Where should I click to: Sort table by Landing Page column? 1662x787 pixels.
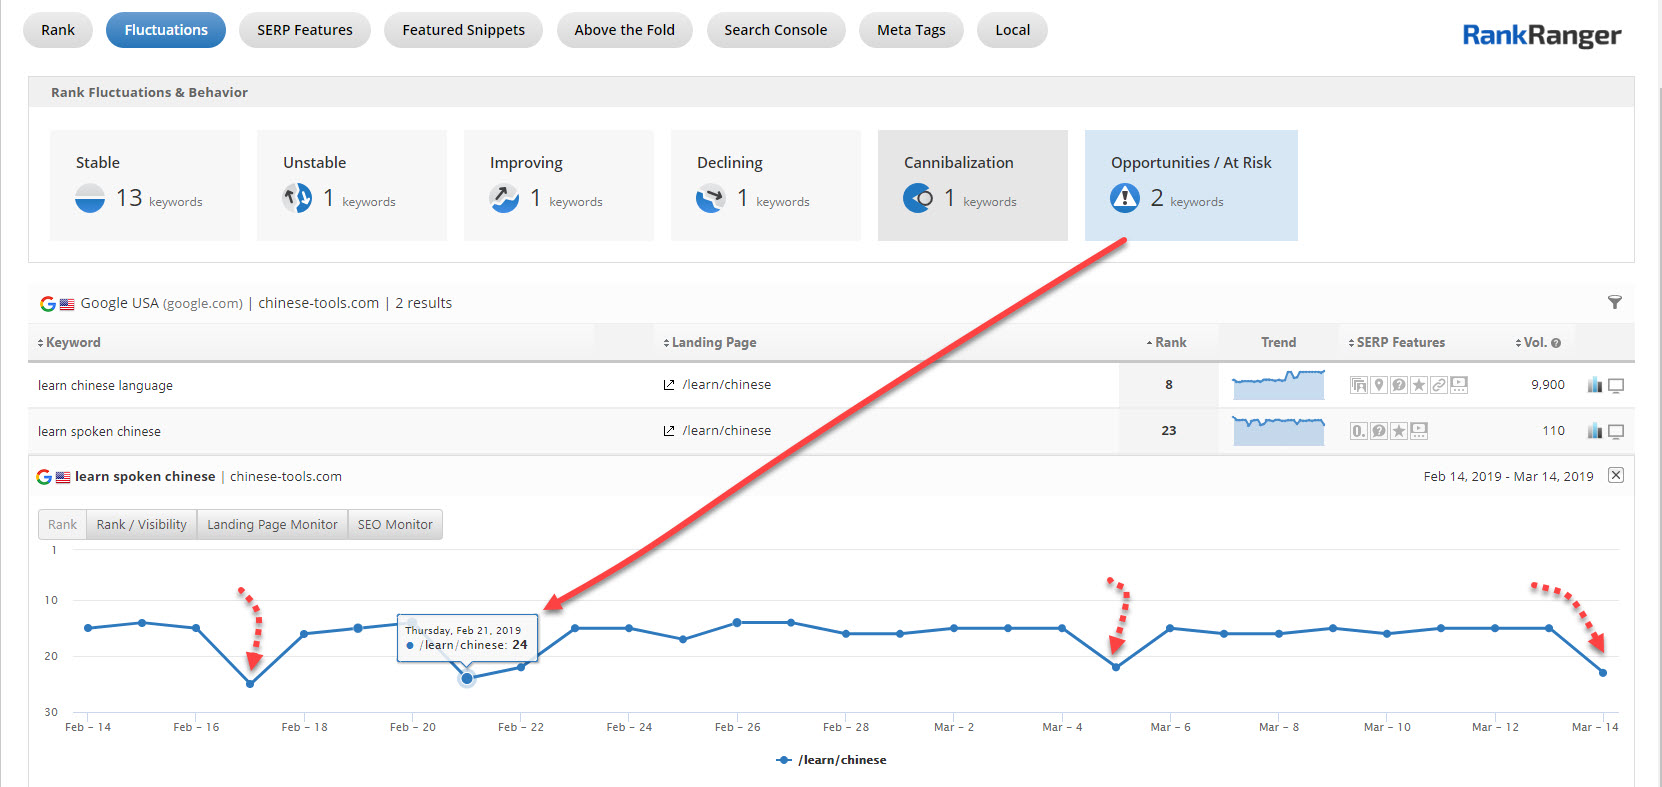click(x=710, y=342)
